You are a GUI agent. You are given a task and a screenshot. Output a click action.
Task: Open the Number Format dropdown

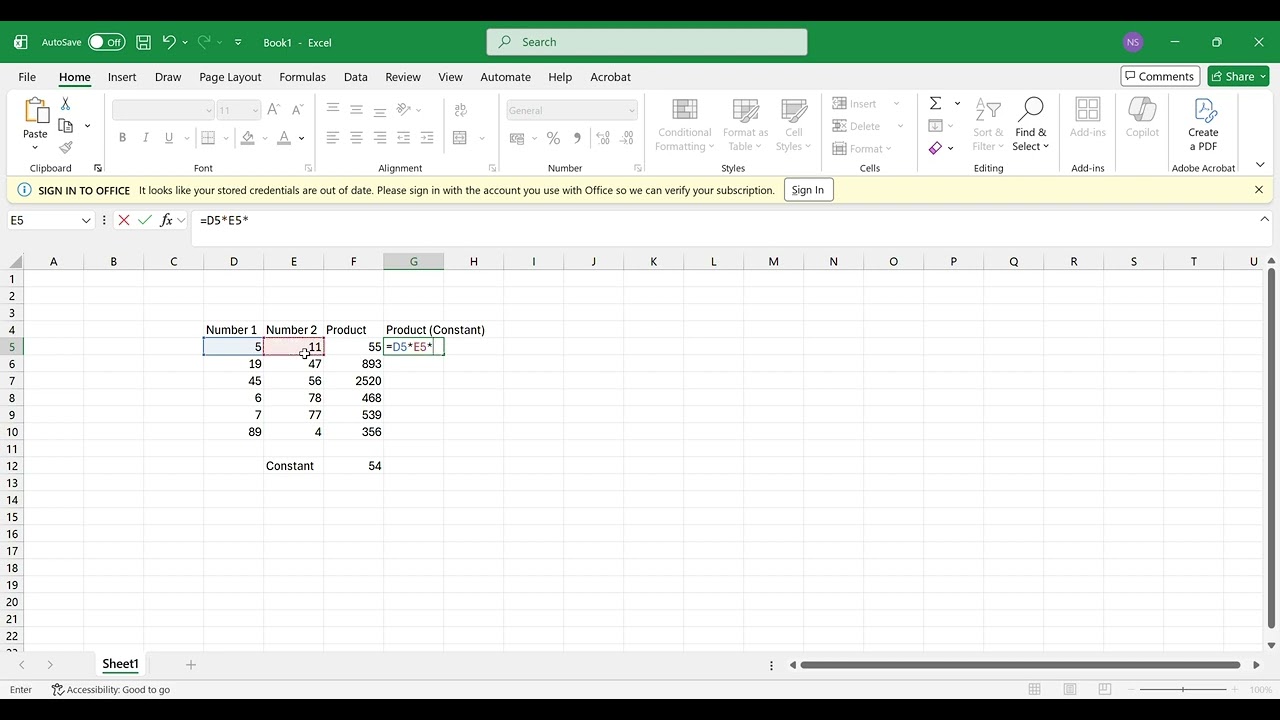point(631,110)
